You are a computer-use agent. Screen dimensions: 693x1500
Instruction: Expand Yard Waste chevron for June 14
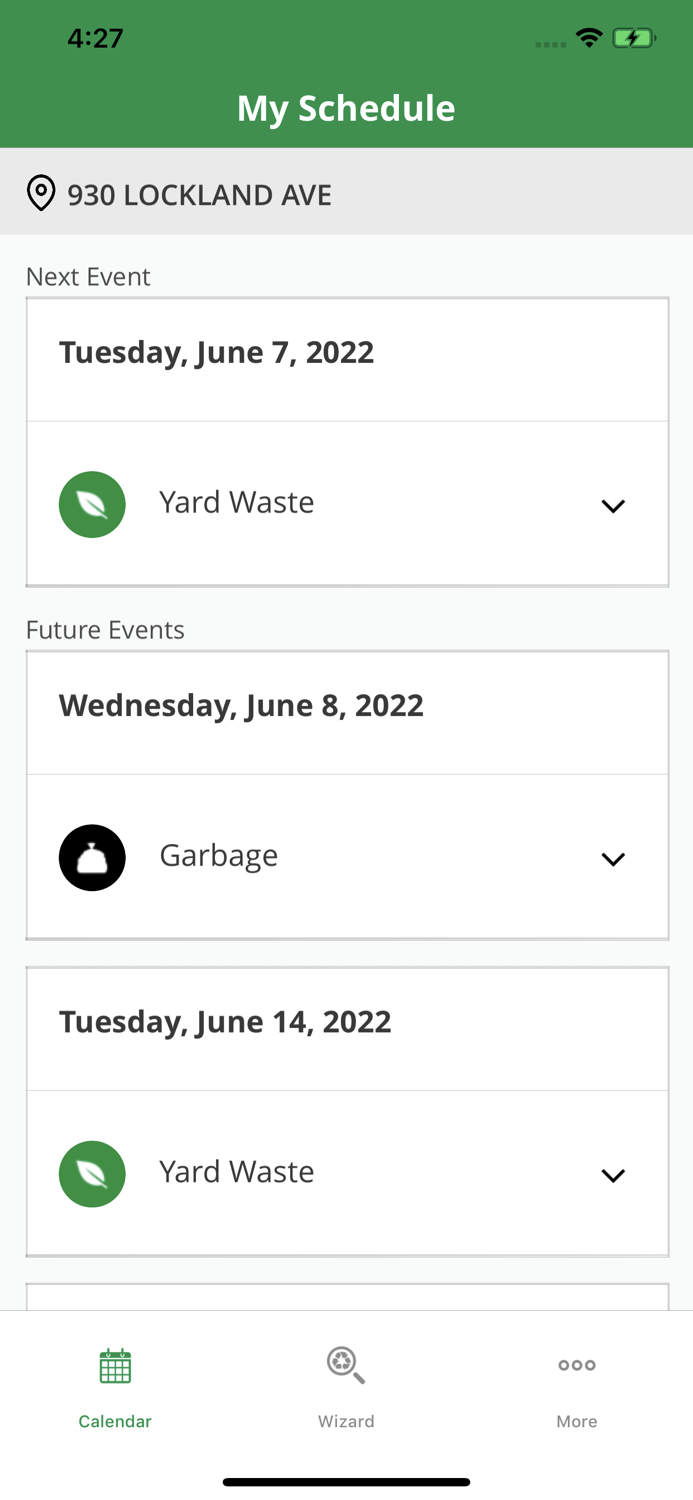(x=613, y=1175)
